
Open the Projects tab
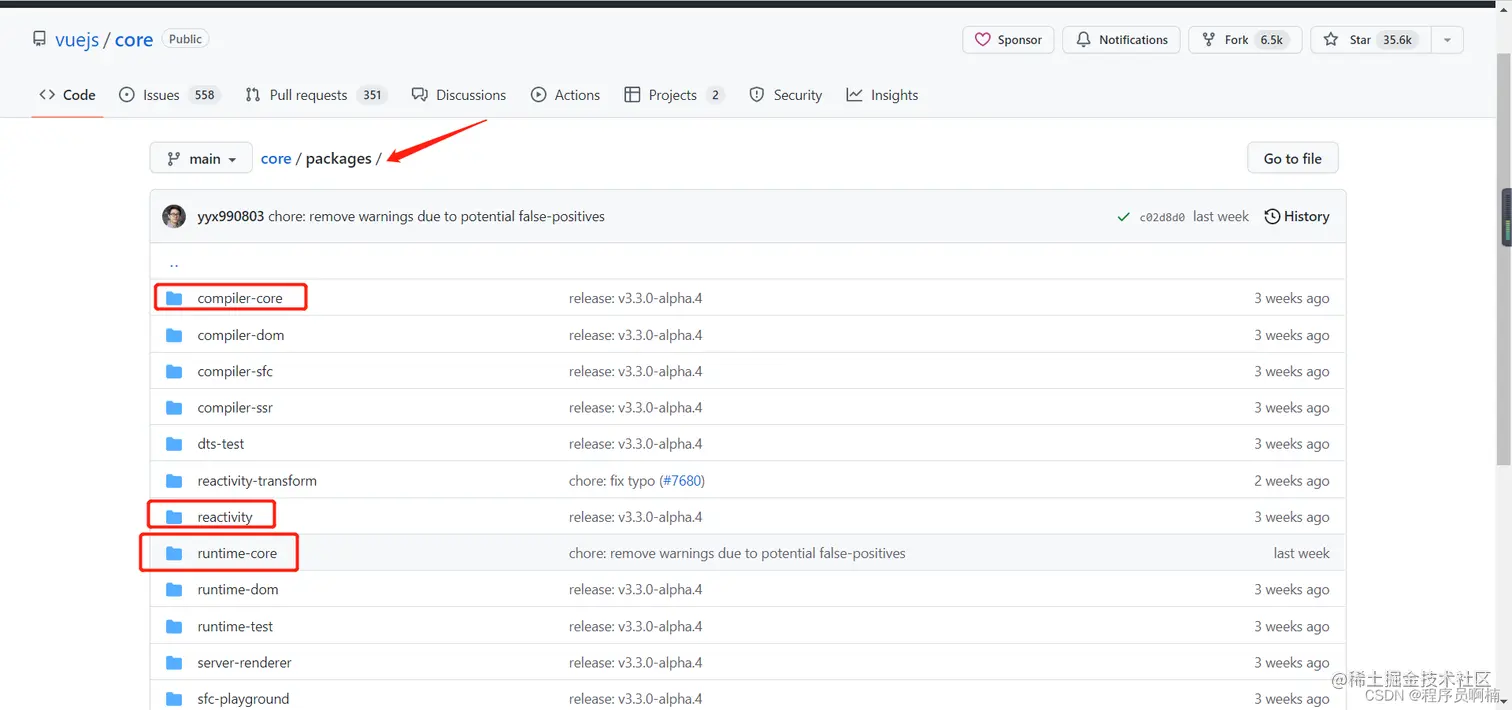pyautogui.click(x=673, y=95)
